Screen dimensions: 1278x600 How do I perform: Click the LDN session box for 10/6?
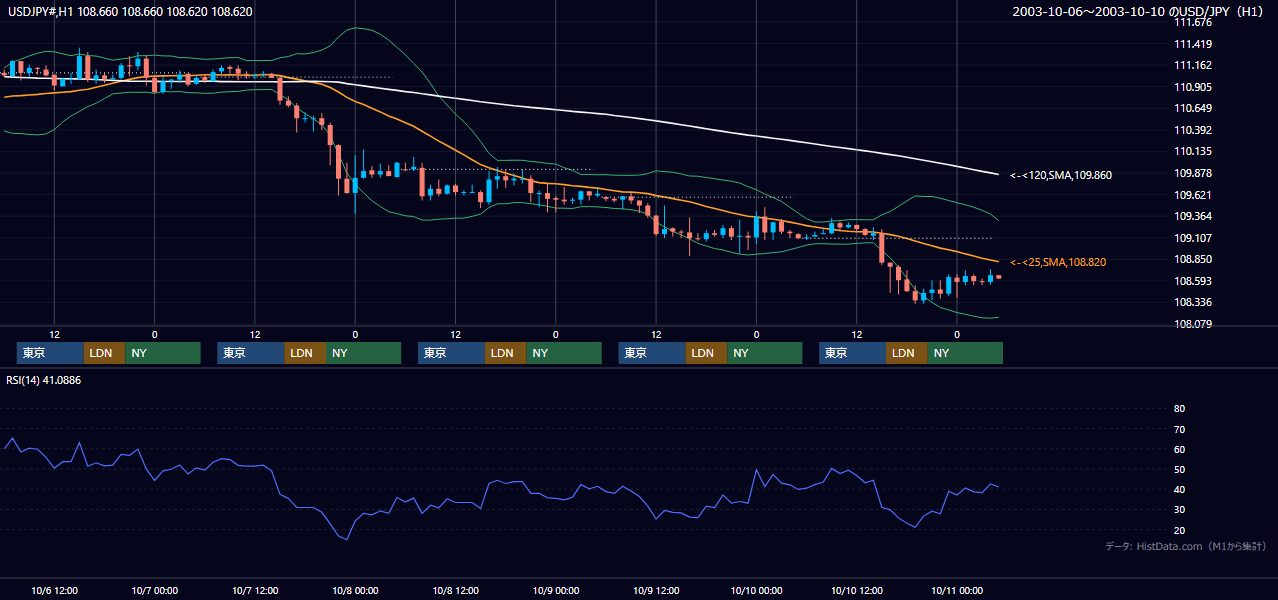coord(105,353)
